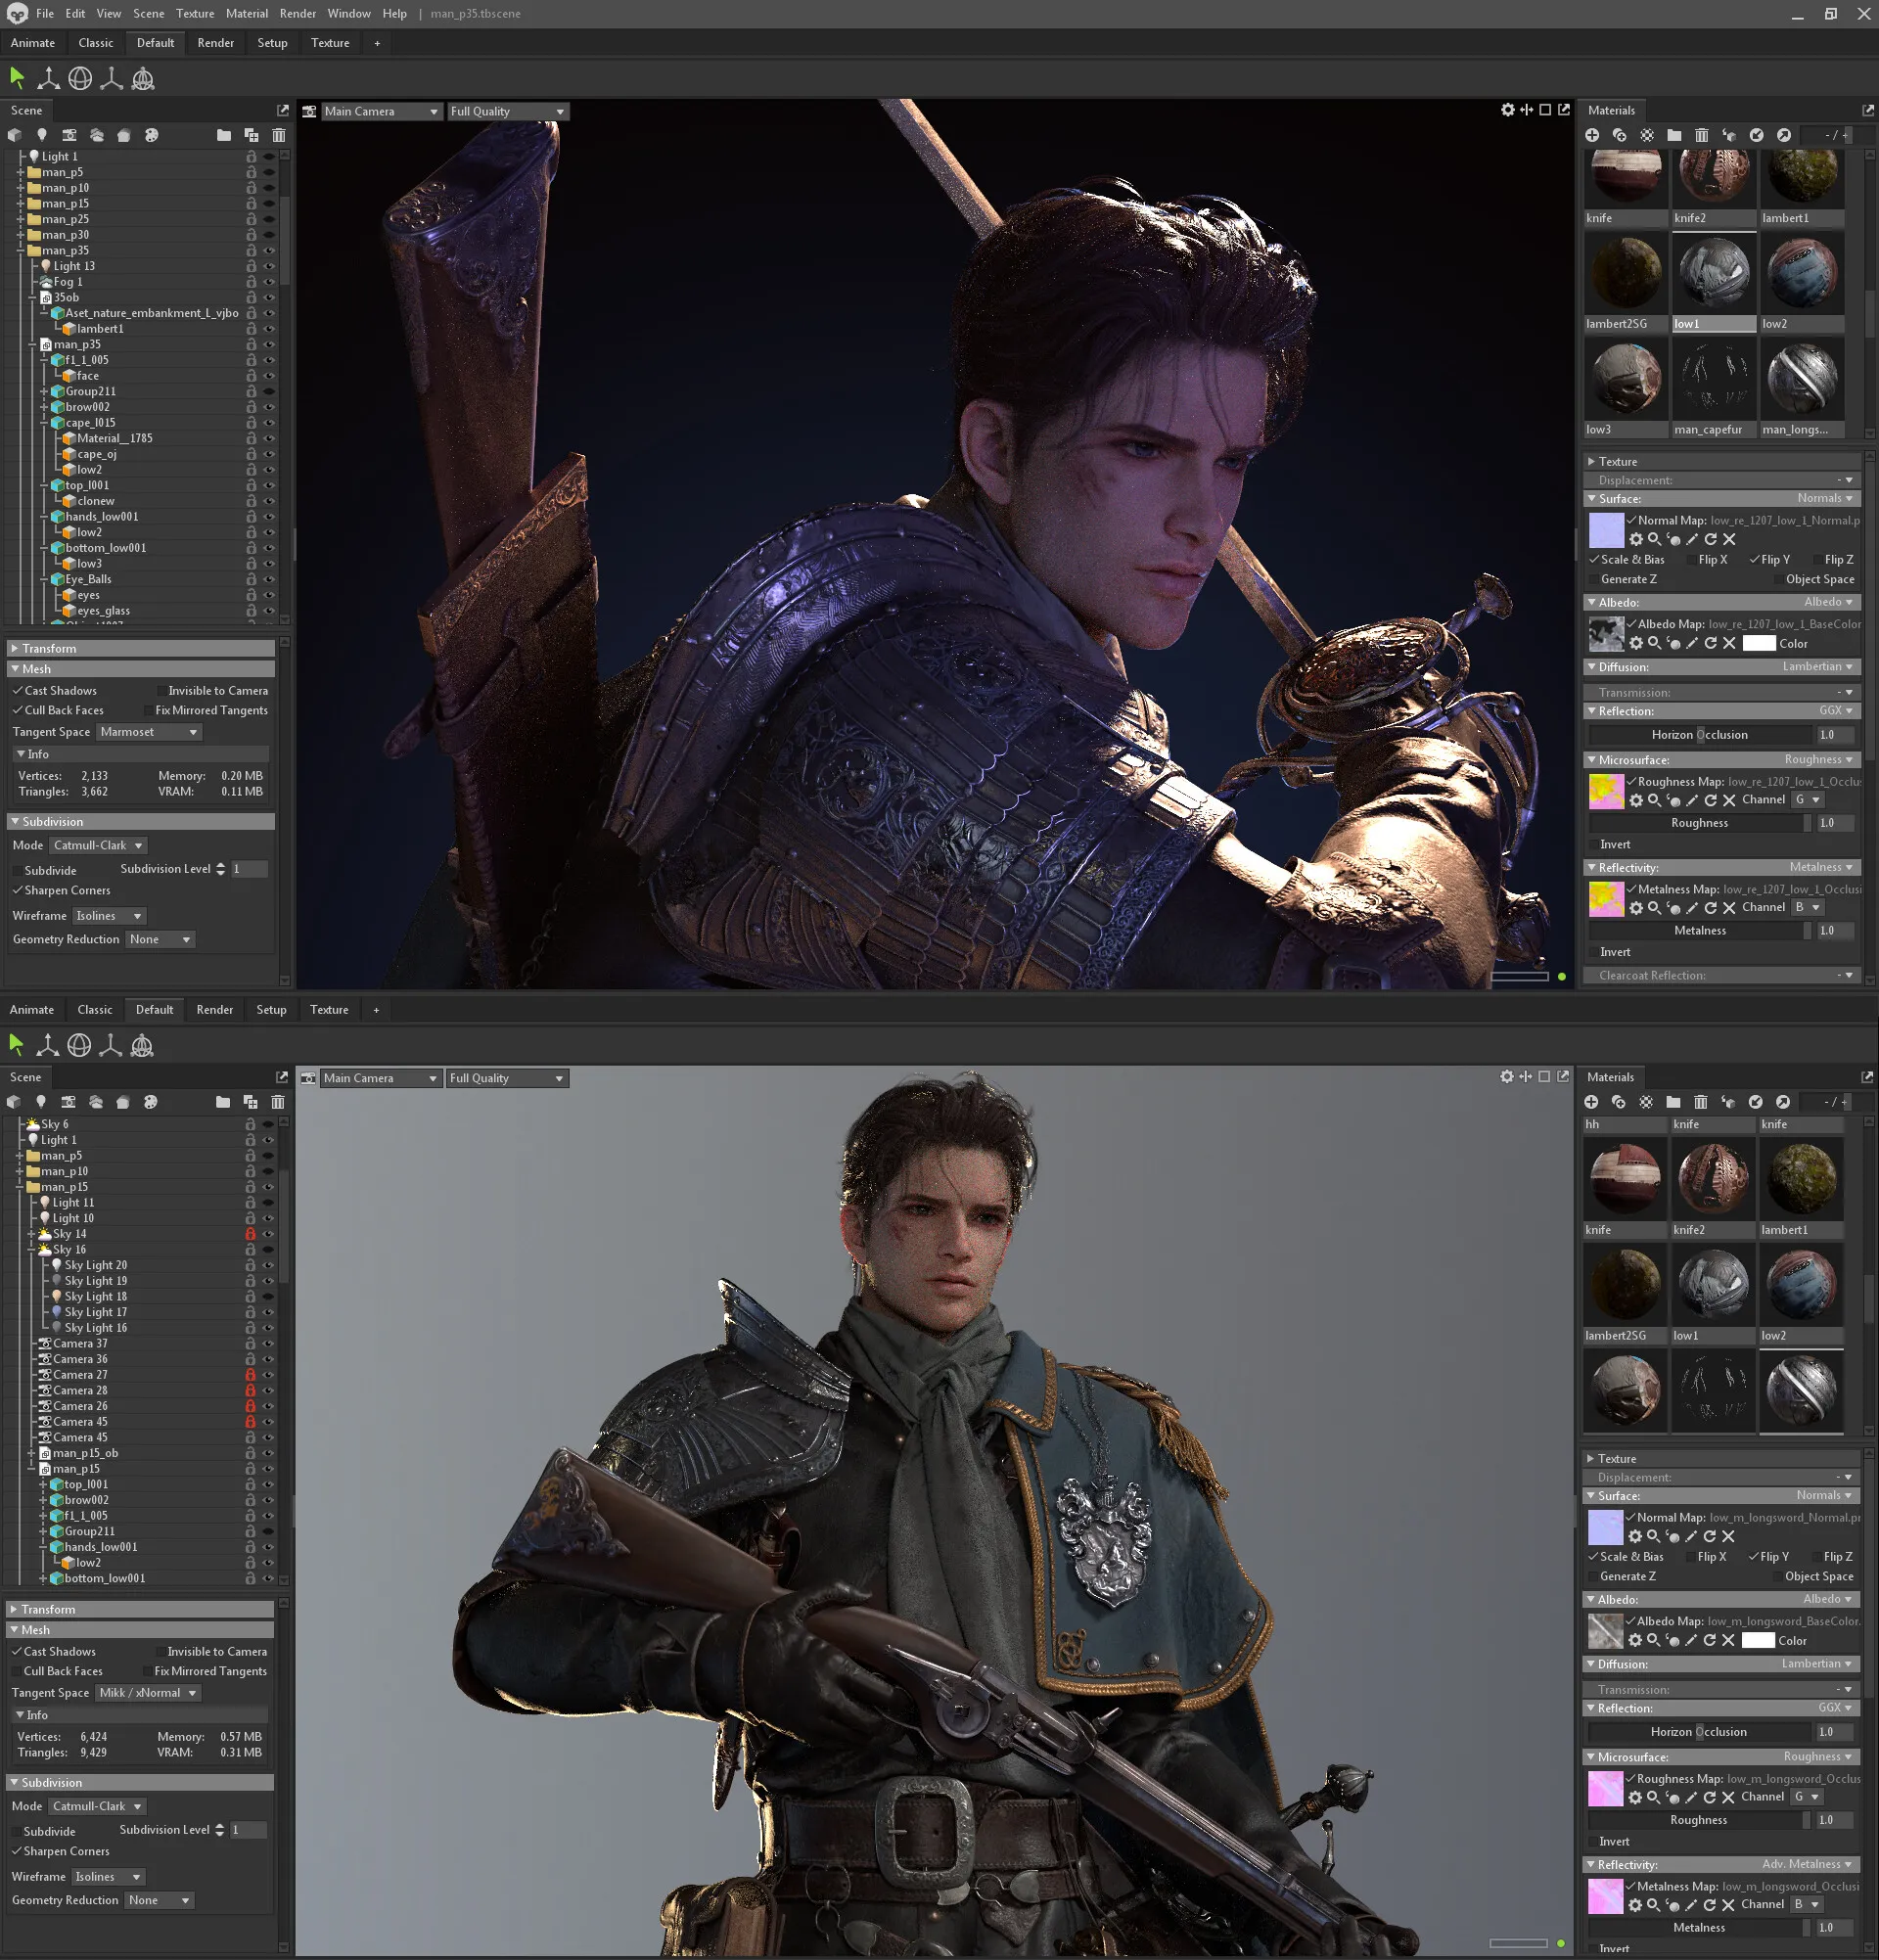Image resolution: width=1879 pixels, height=1960 pixels.
Task: Toggle the low_re_1207 Metalness Map checkbox
Action: (1631, 889)
